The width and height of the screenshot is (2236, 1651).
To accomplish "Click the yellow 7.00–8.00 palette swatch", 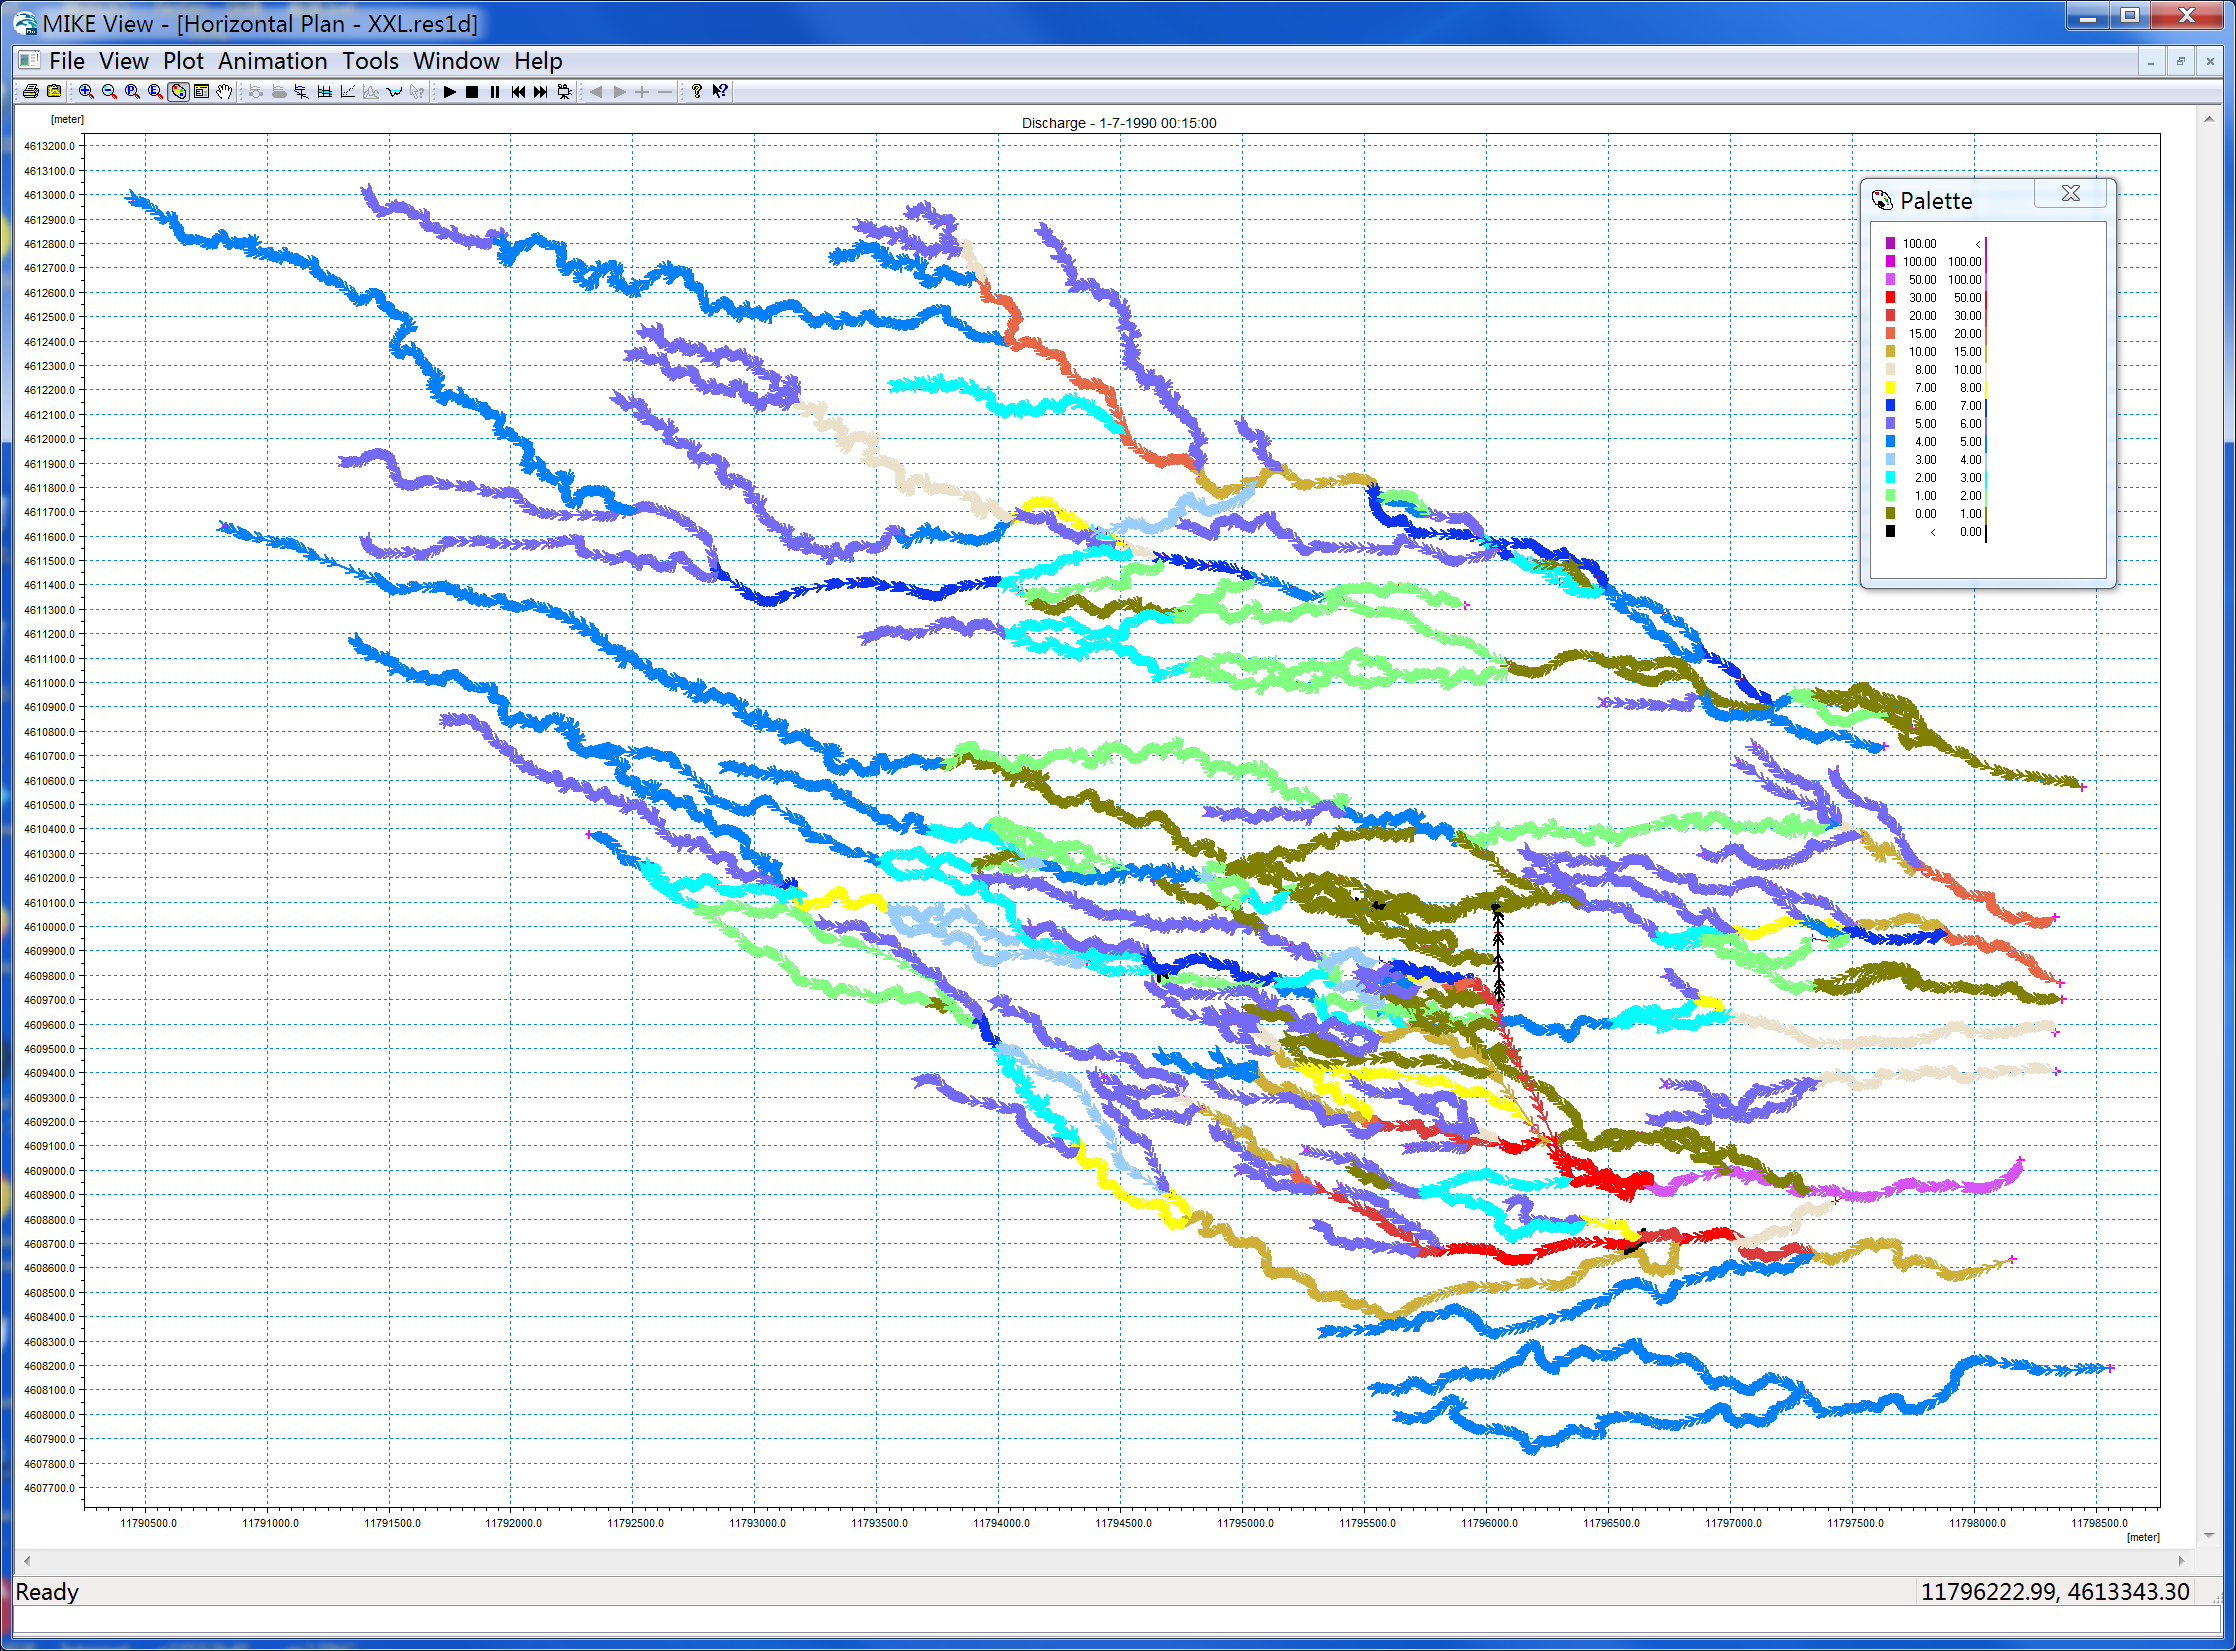I will click(1890, 387).
